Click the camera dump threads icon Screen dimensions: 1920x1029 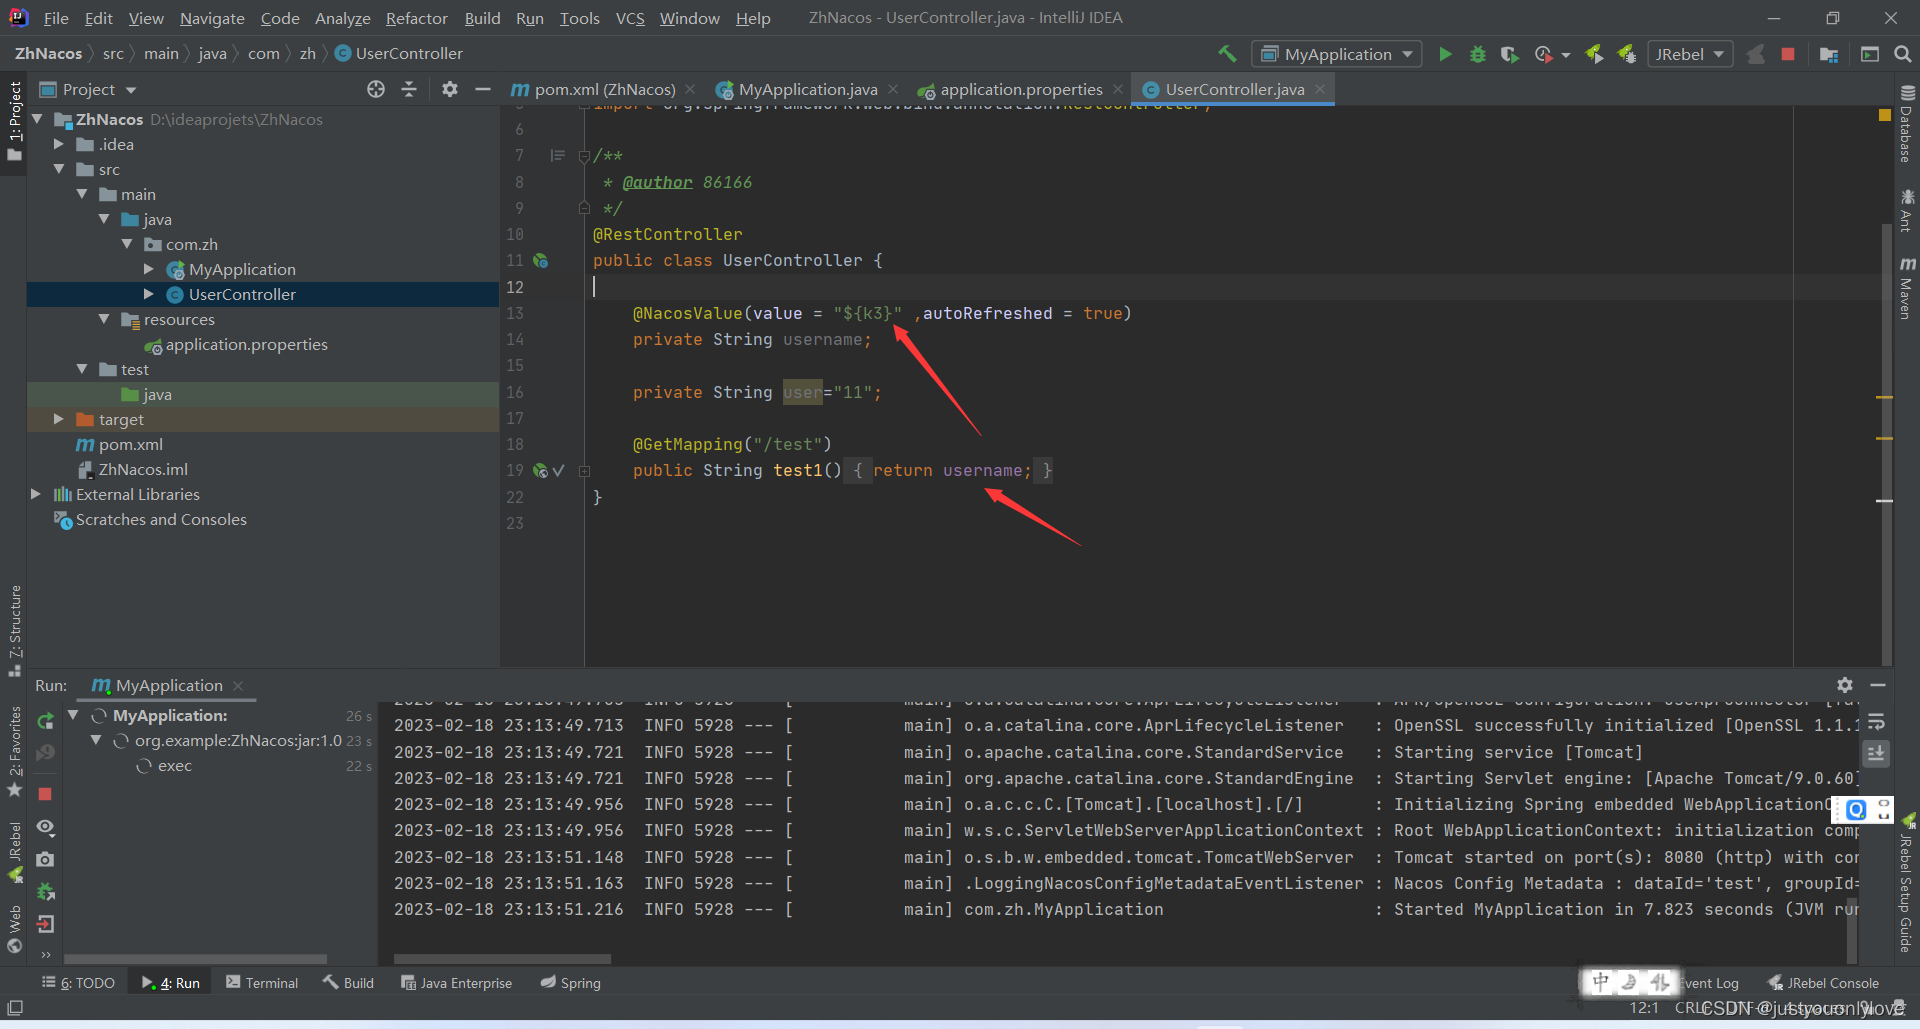tap(45, 859)
